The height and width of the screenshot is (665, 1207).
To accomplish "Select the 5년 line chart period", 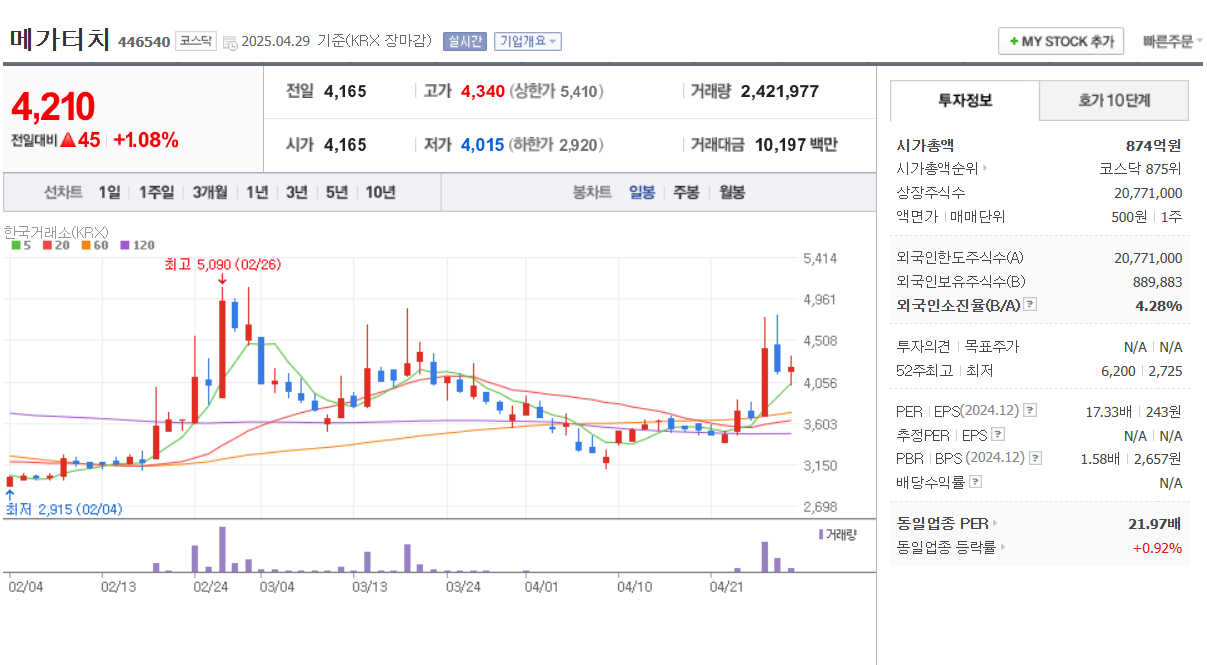I will pyautogui.click(x=336, y=192).
